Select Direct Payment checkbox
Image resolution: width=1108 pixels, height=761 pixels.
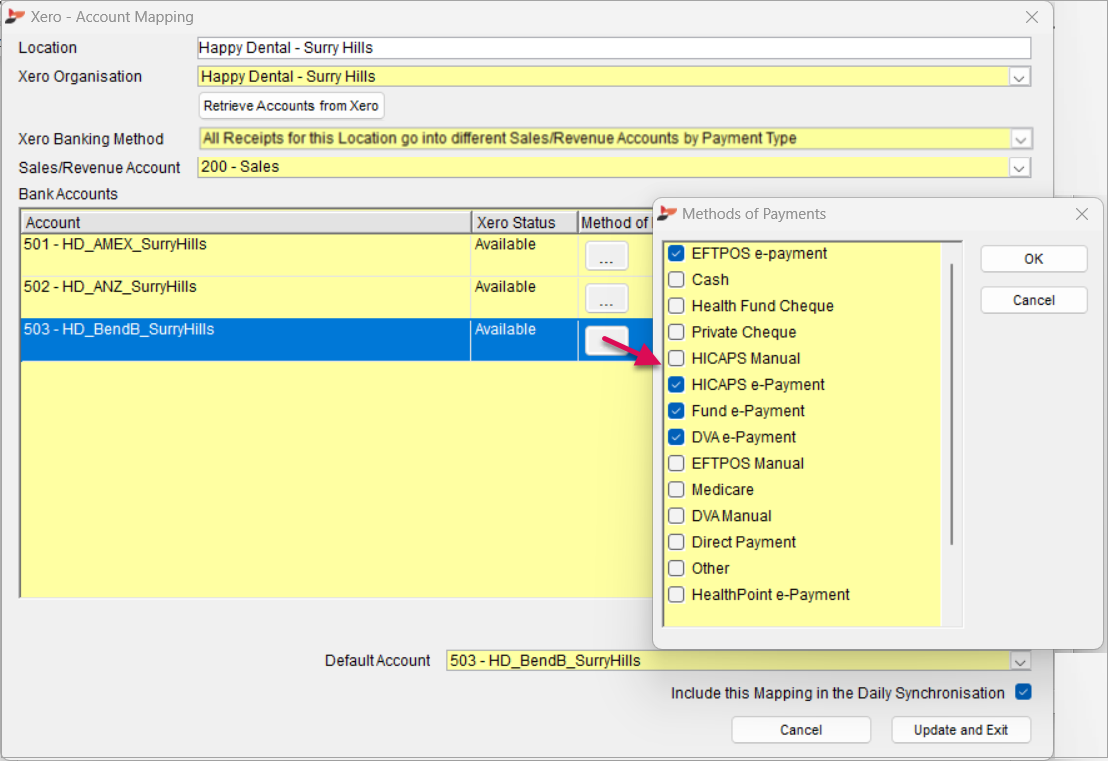click(676, 542)
